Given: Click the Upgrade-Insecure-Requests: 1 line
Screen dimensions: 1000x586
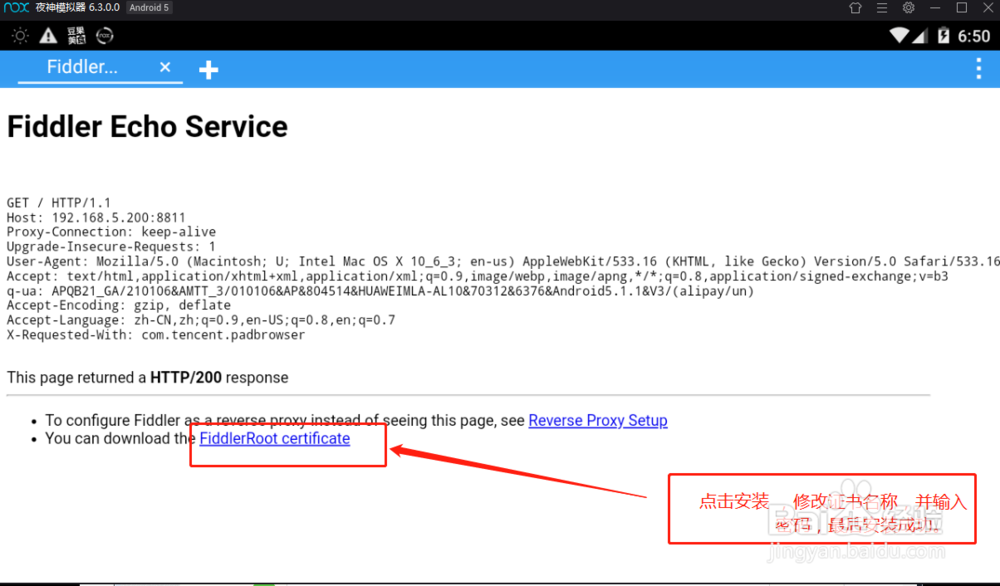Looking at the screenshot, I should [x=111, y=247].
